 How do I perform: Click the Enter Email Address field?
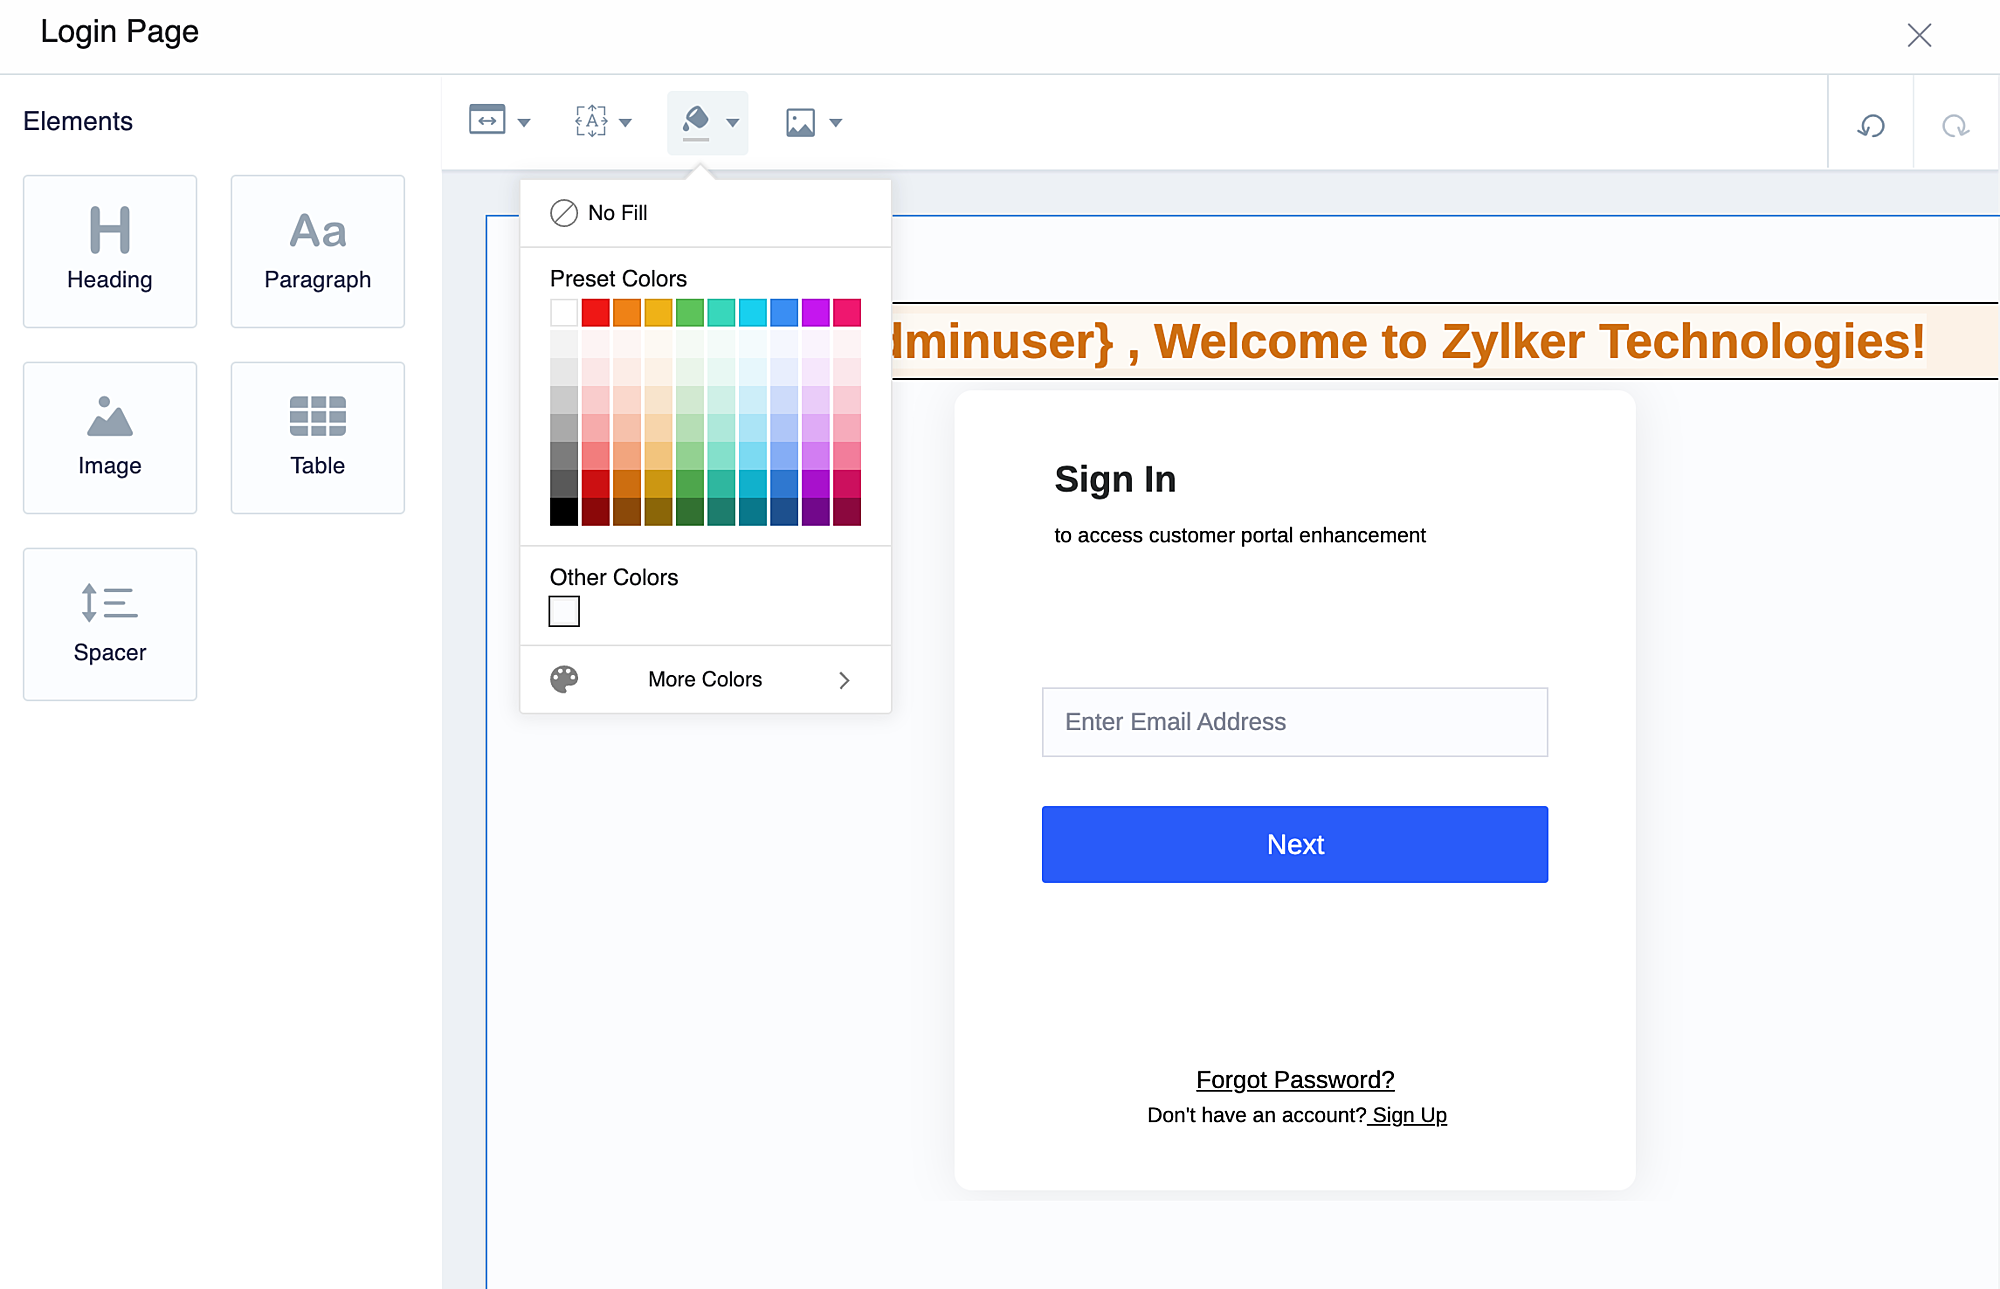click(1294, 722)
